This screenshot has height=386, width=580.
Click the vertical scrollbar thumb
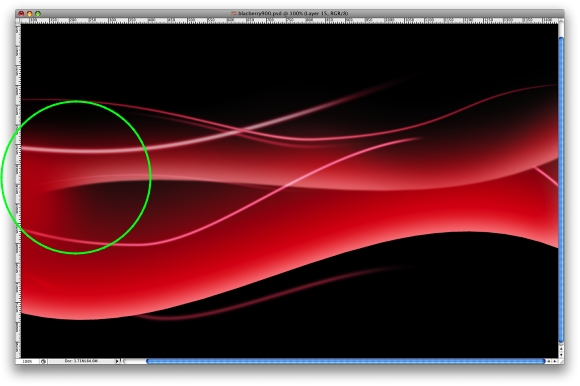[x=561, y=190]
